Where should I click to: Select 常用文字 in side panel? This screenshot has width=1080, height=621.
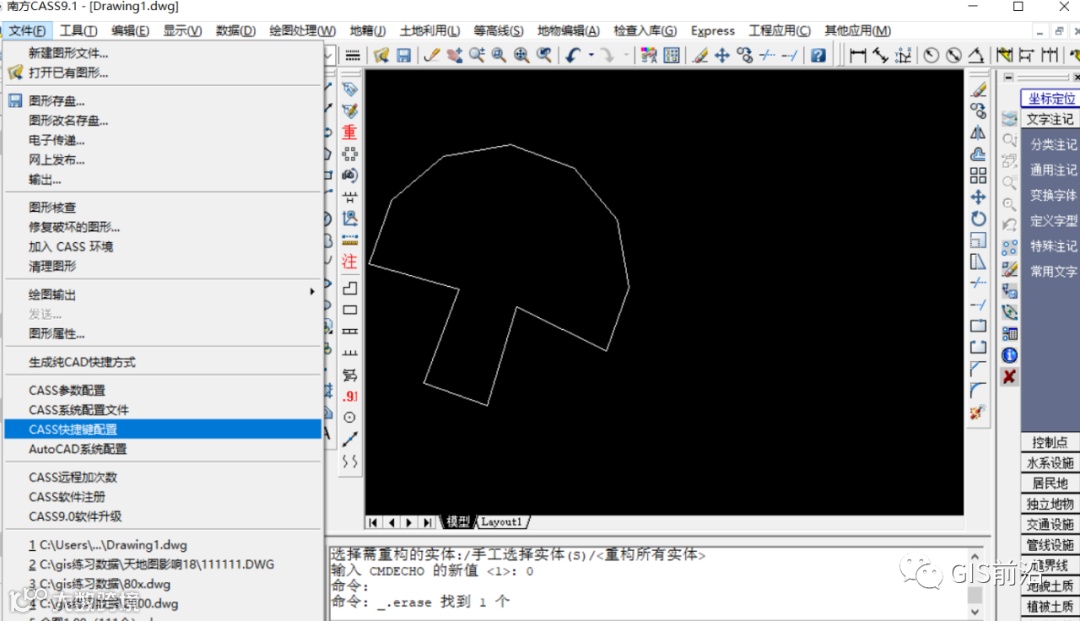pos(1053,272)
